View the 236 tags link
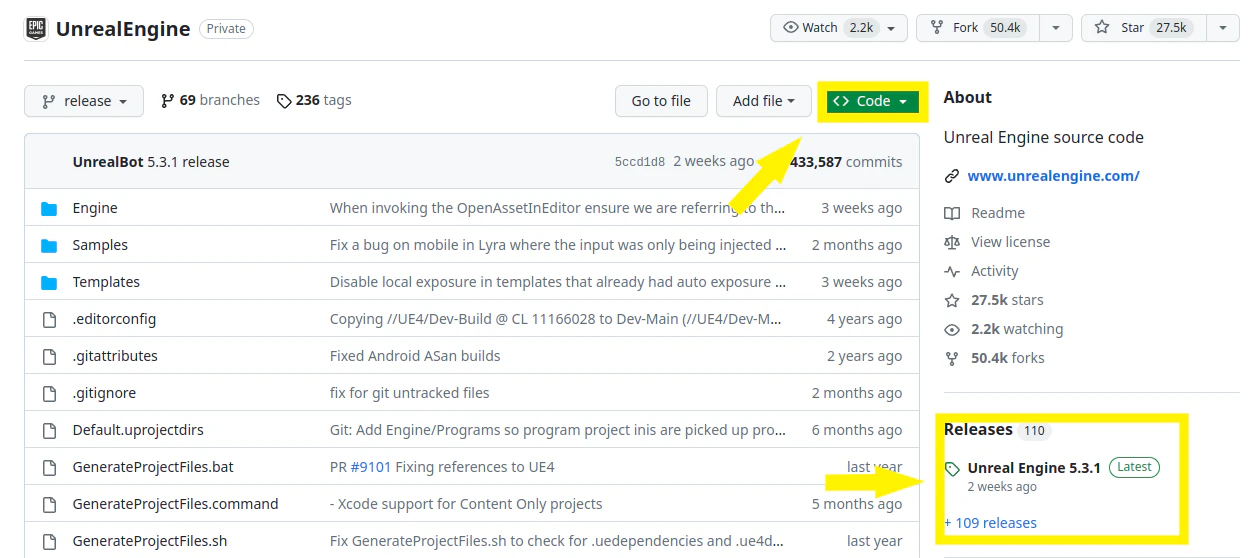Image resolution: width=1256 pixels, height=558 pixels. (314, 100)
